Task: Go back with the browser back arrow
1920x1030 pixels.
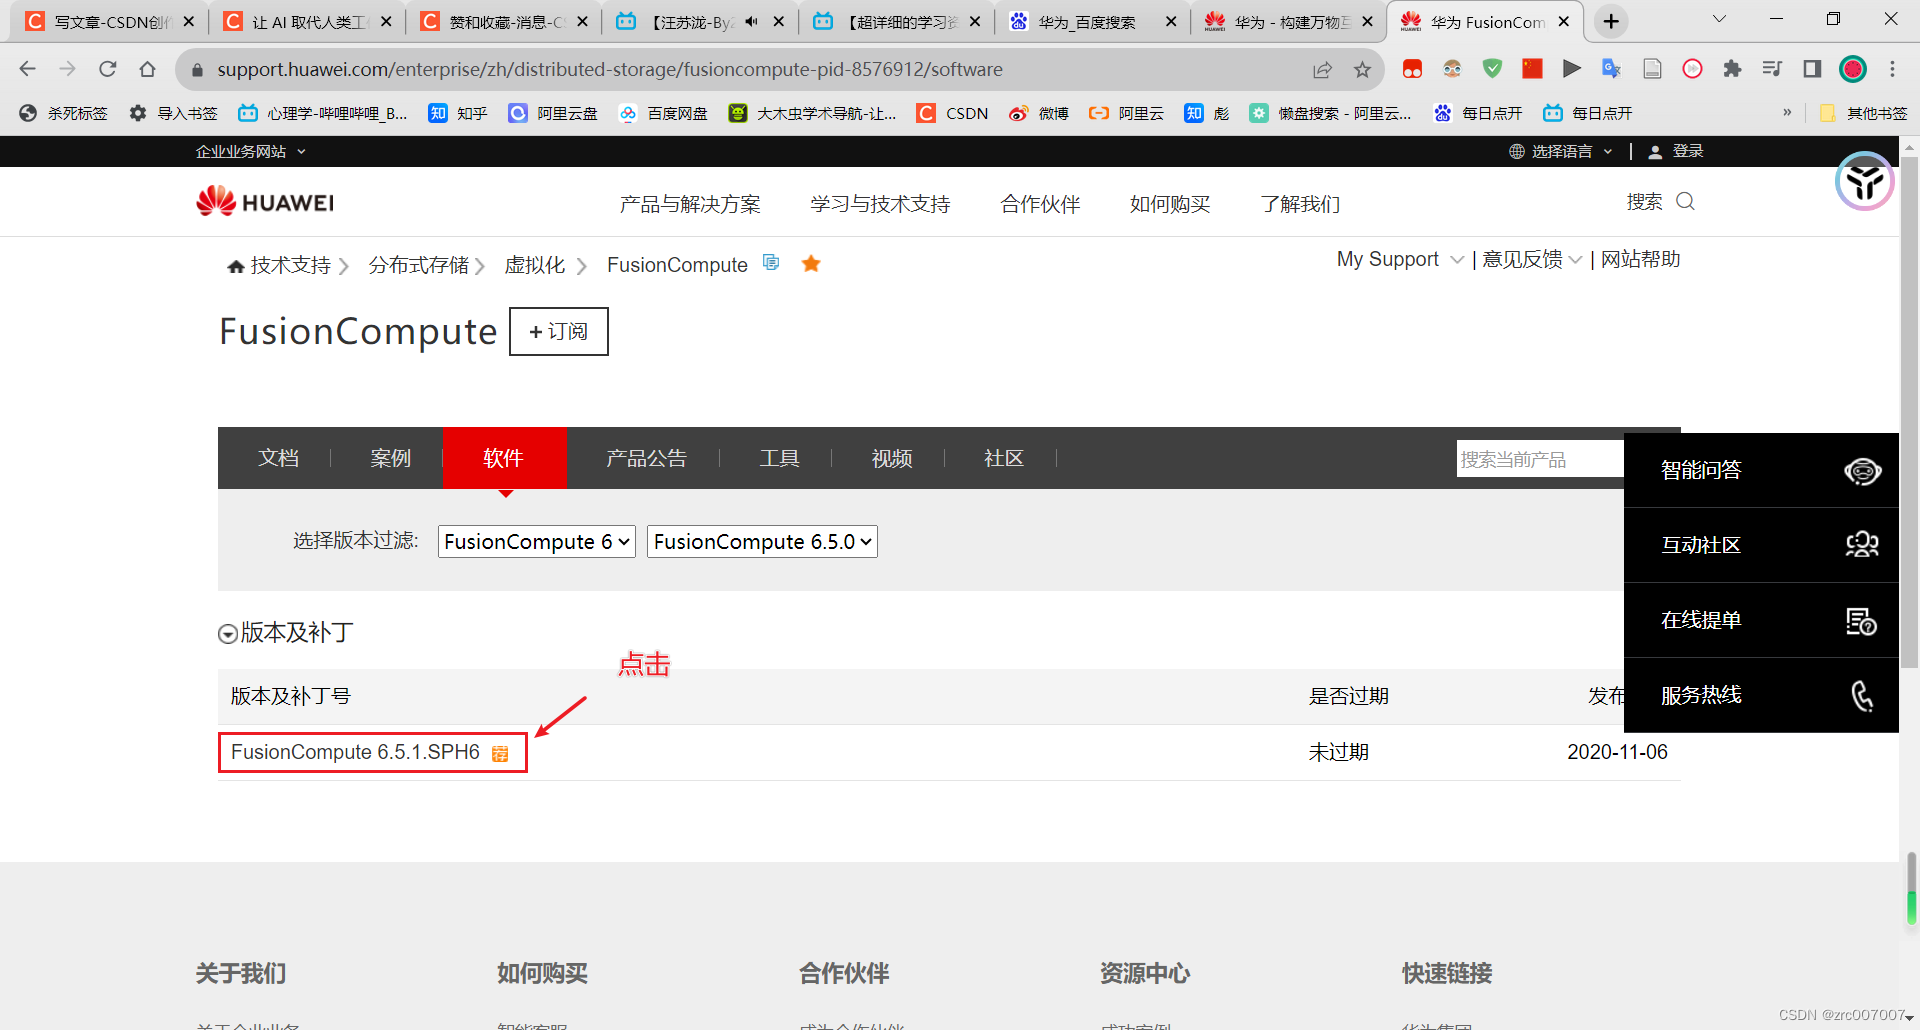Action: (28, 69)
